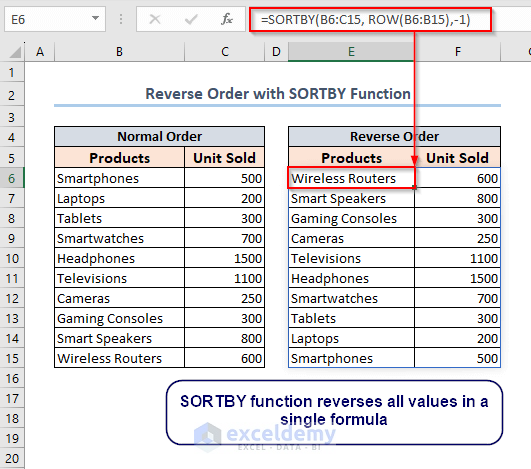Select cell 'Smart Speakers' in column E

[352, 198]
